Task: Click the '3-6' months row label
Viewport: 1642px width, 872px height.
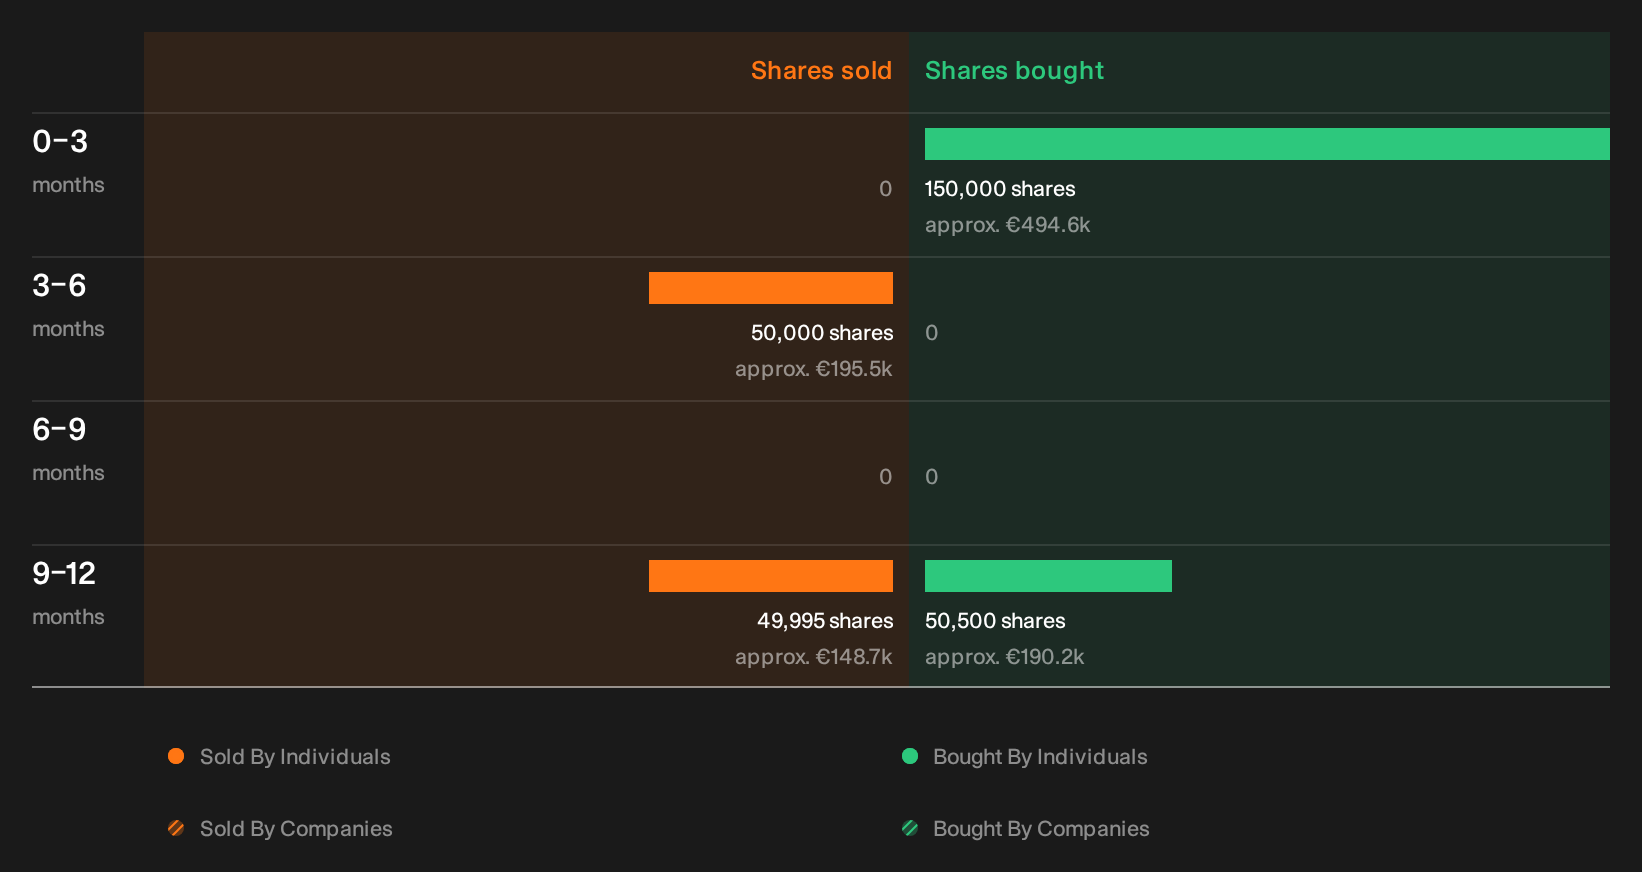Action: pyautogui.click(x=60, y=286)
